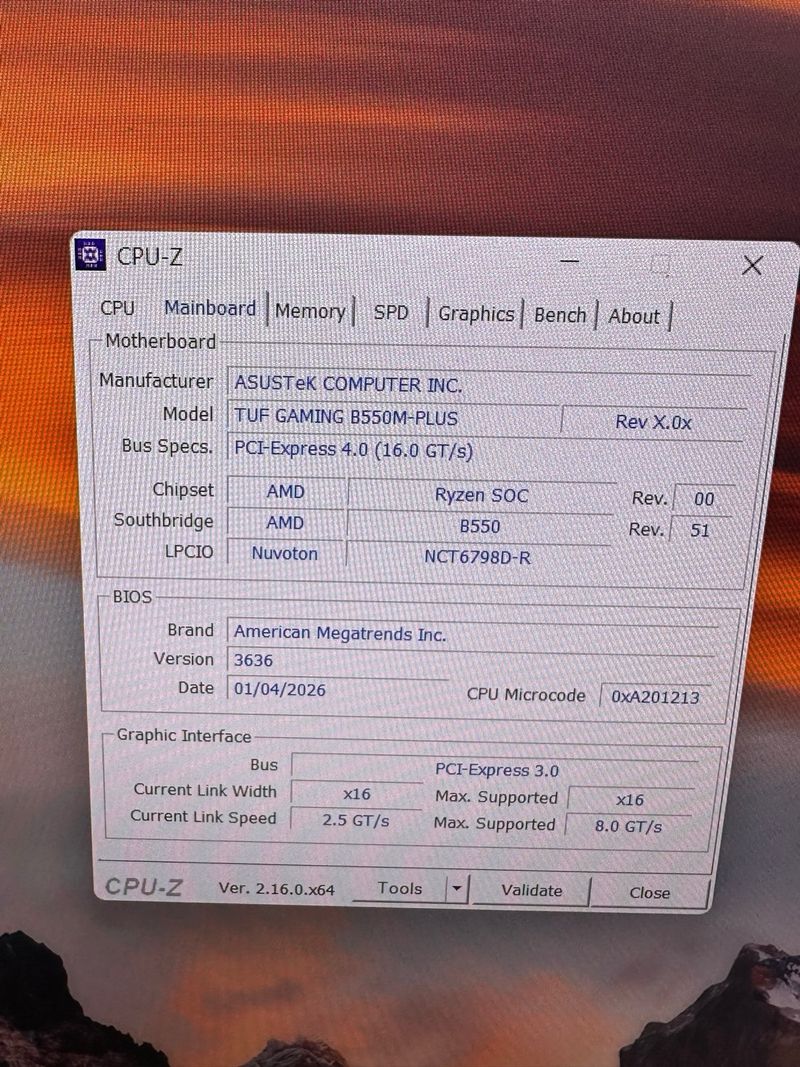Click the CPU-Z window title text
This screenshot has height=1067, width=800.
pos(150,256)
